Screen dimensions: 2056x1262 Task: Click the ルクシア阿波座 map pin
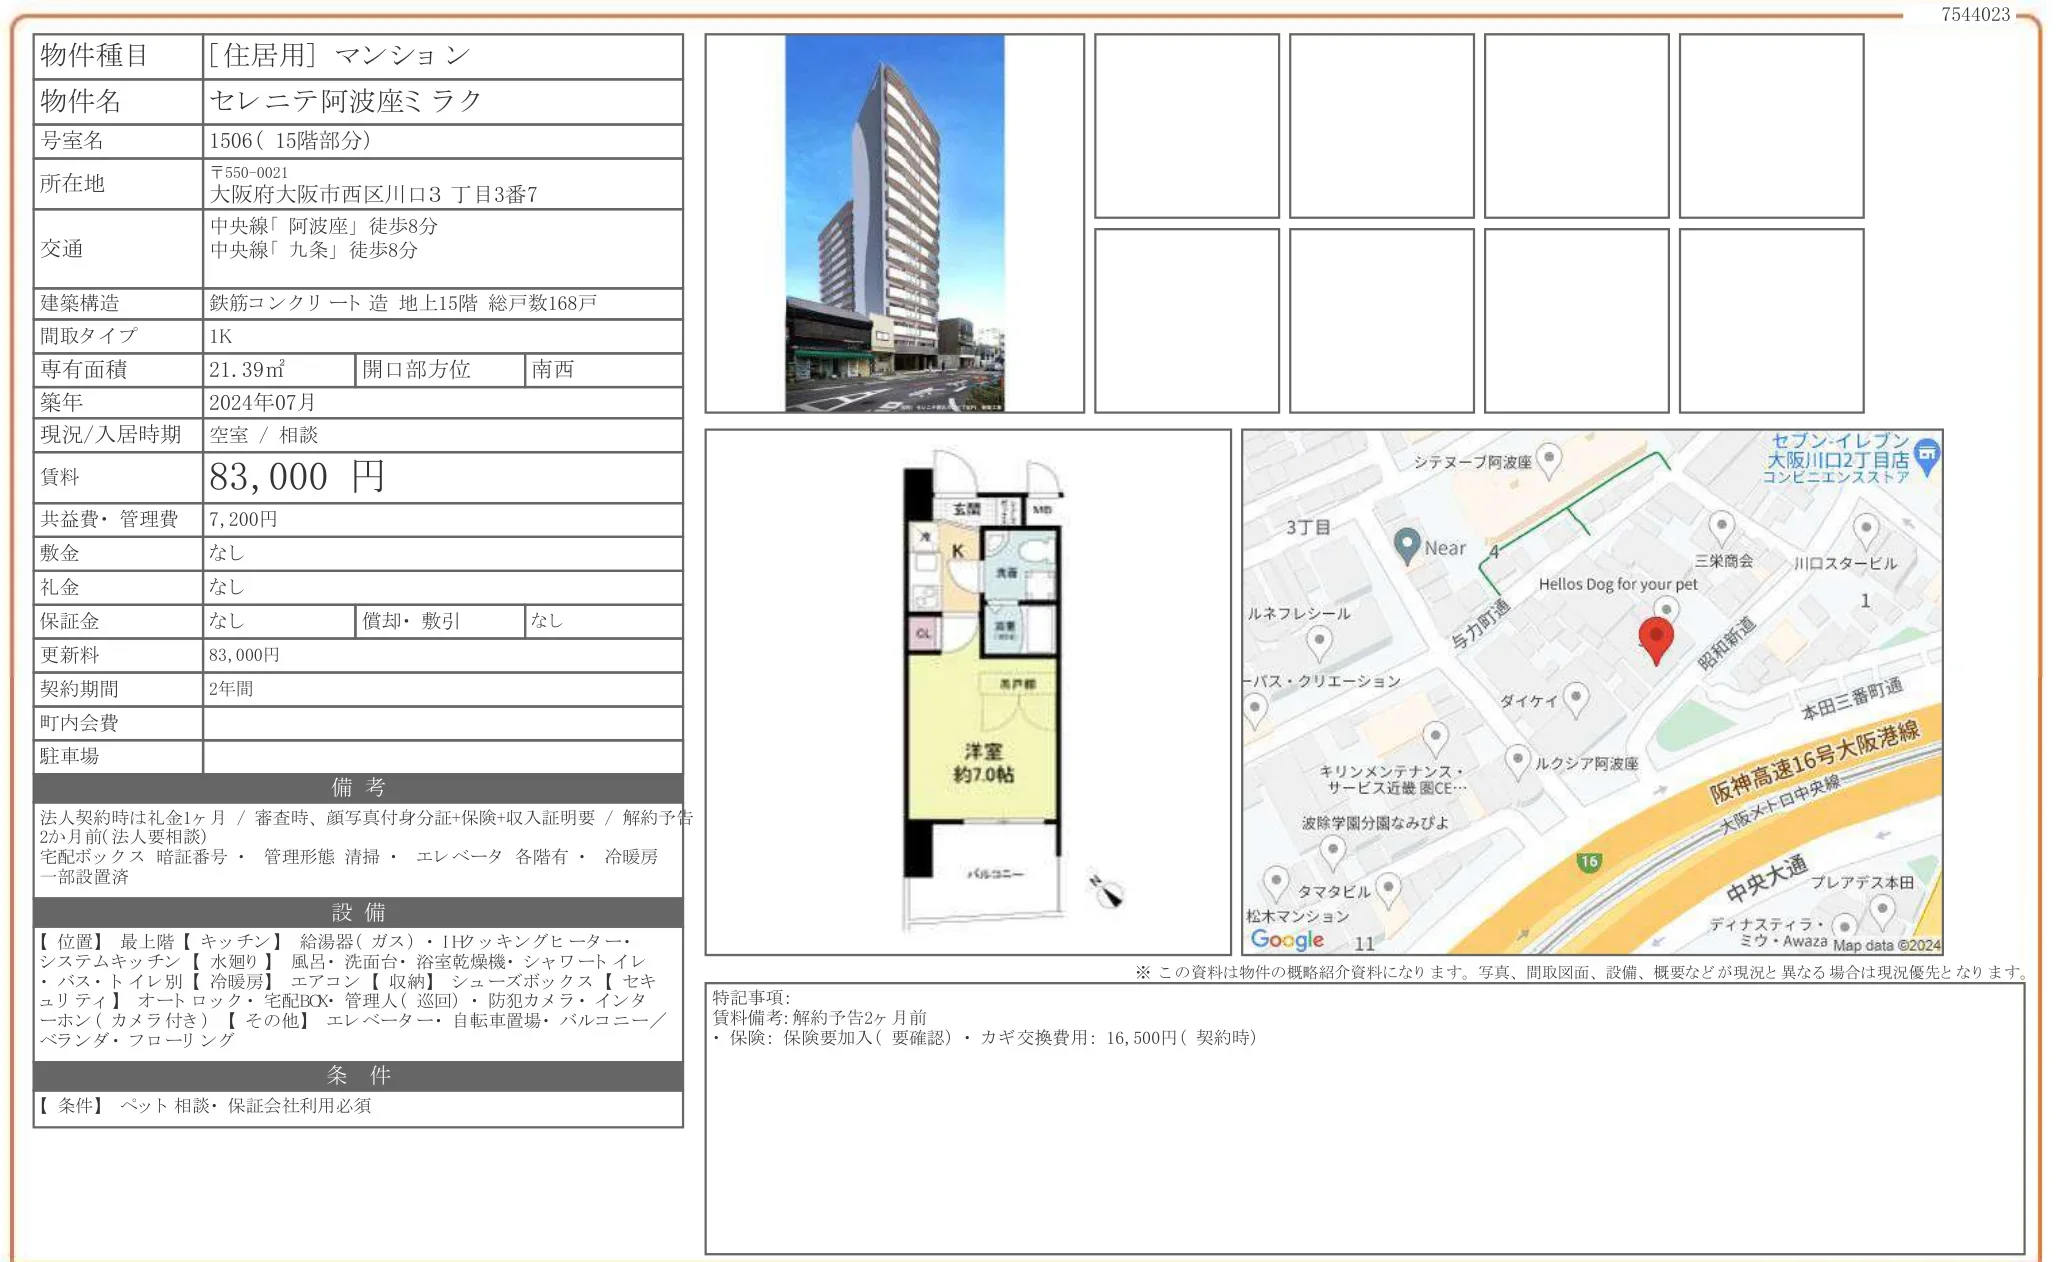1518,760
